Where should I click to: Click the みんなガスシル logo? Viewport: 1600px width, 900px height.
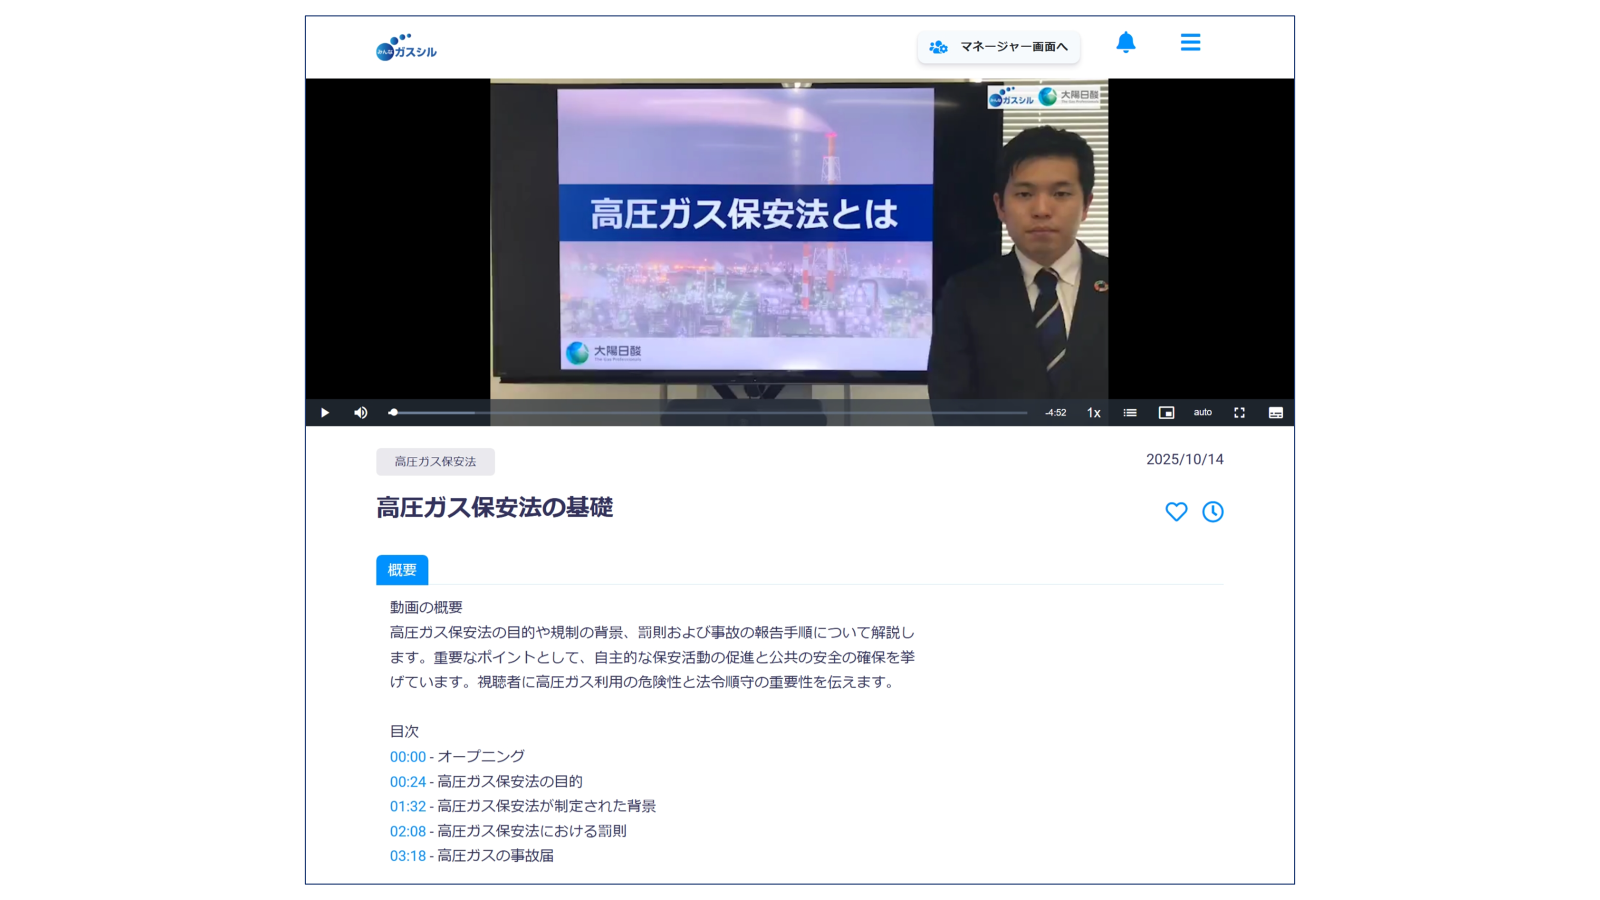pyautogui.click(x=407, y=46)
